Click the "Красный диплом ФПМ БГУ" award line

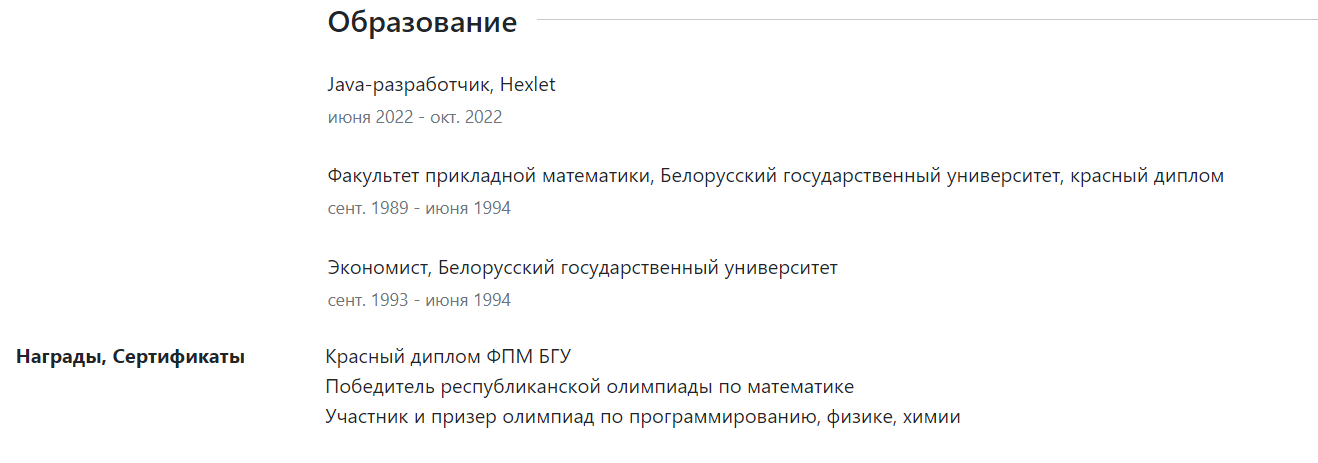click(448, 356)
